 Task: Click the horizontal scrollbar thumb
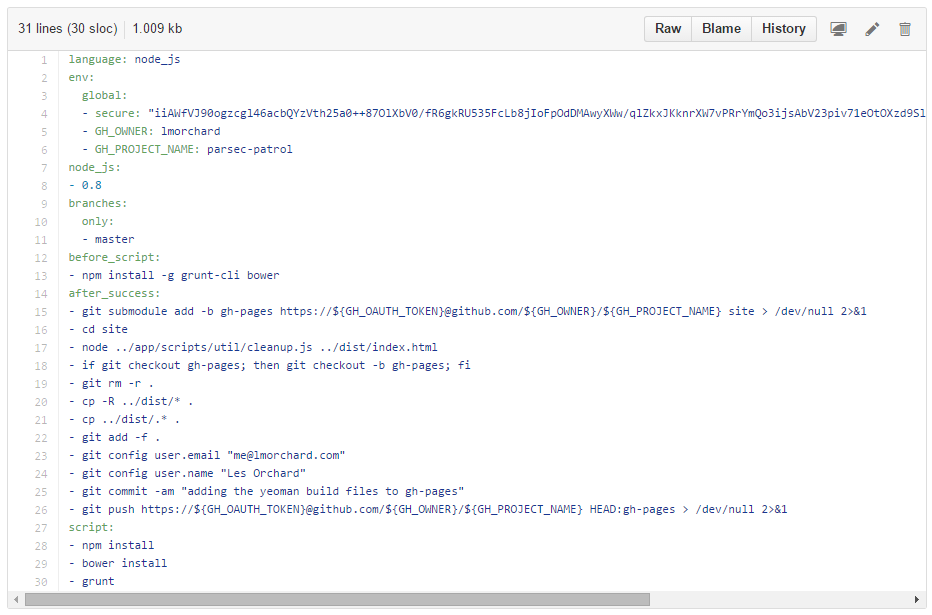(x=337, y=600)
